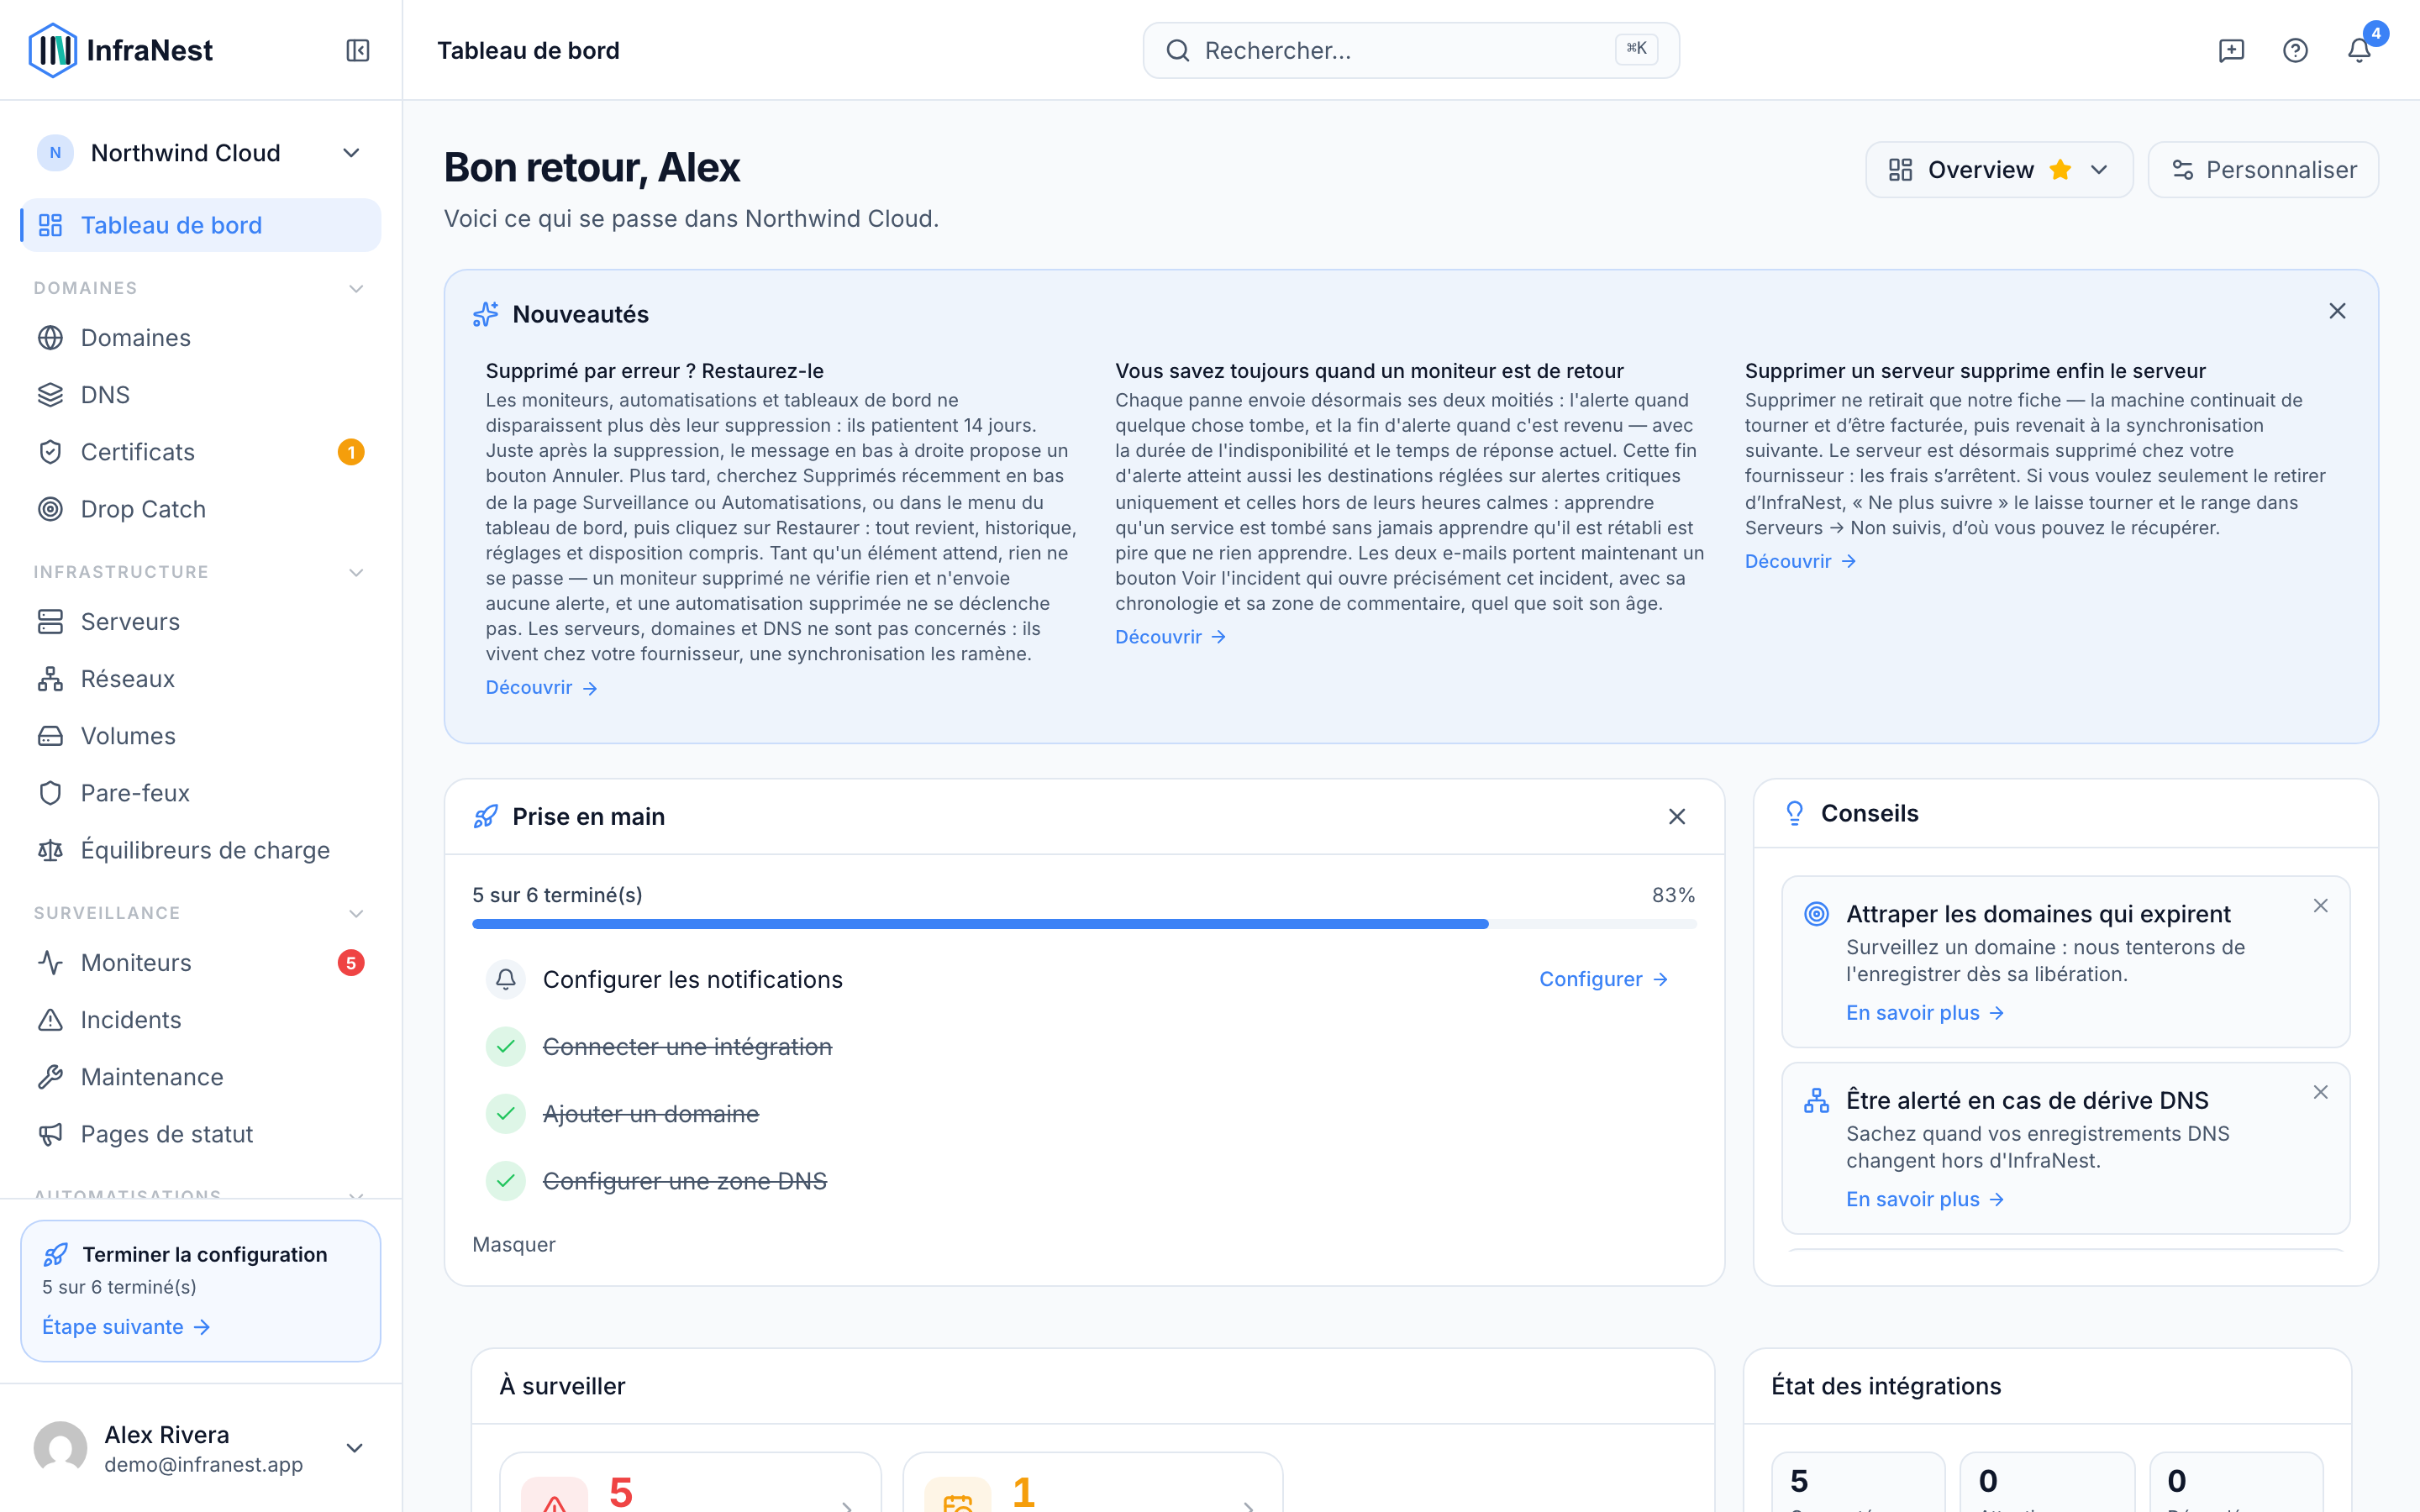Open the Overview dashboard dropdown
The height and width of the screenshot is (1512, 2420).
tap(1999, 170)
